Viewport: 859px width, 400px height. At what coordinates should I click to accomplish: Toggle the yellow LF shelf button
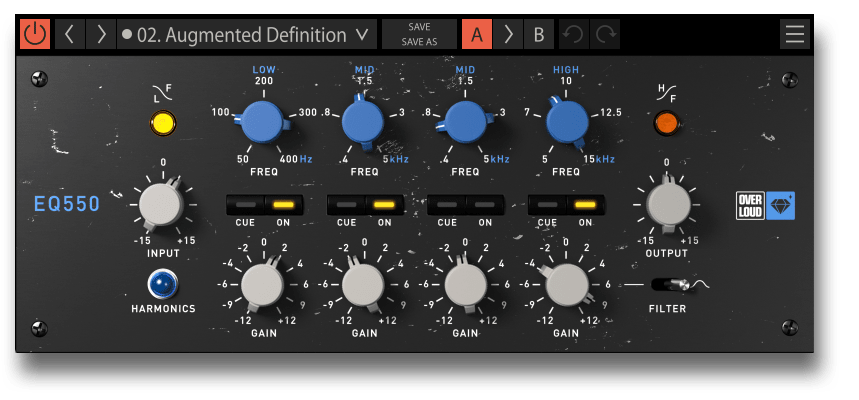pyautogui.click(x=163, y=123)
